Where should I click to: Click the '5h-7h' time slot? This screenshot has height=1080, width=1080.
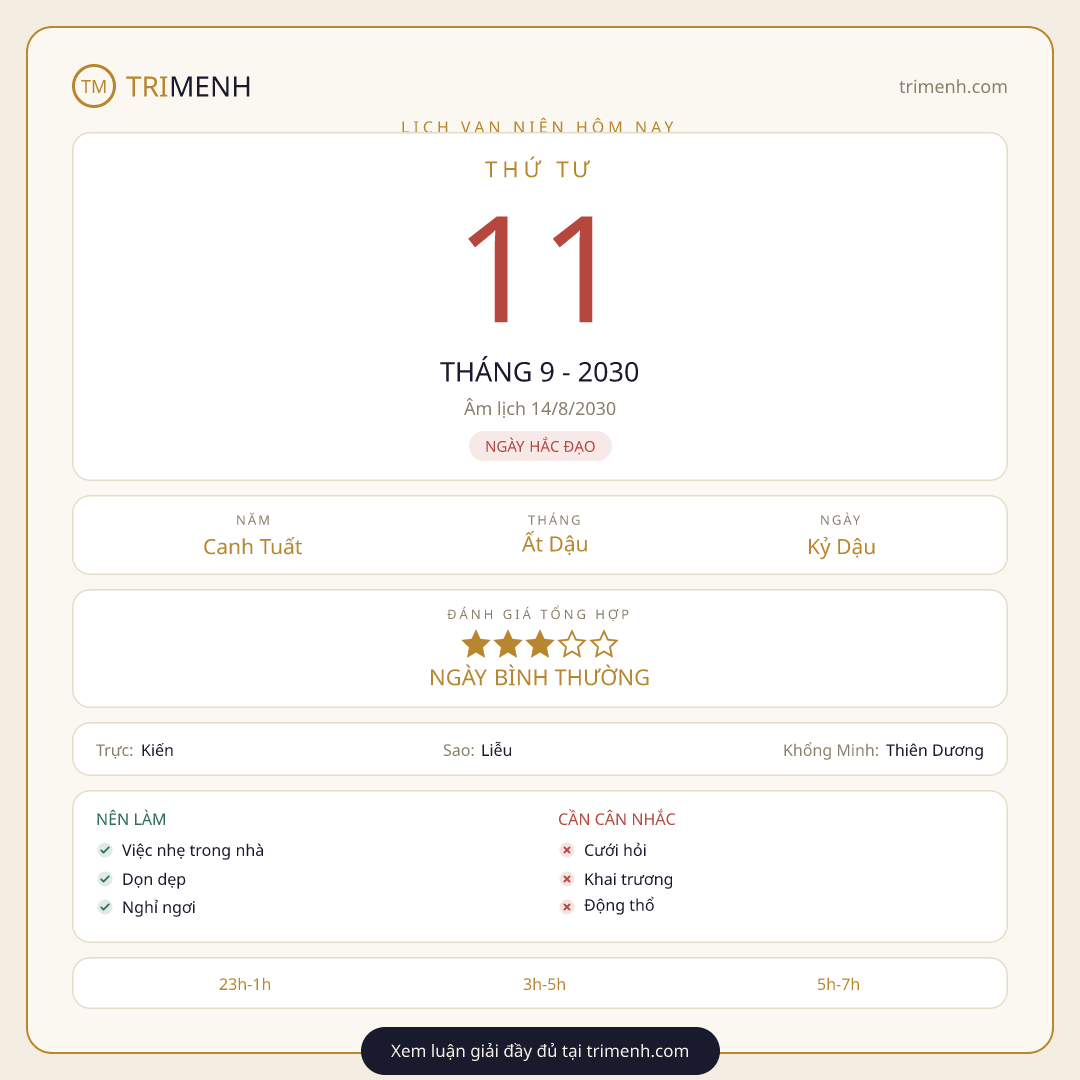pos(838,984)
